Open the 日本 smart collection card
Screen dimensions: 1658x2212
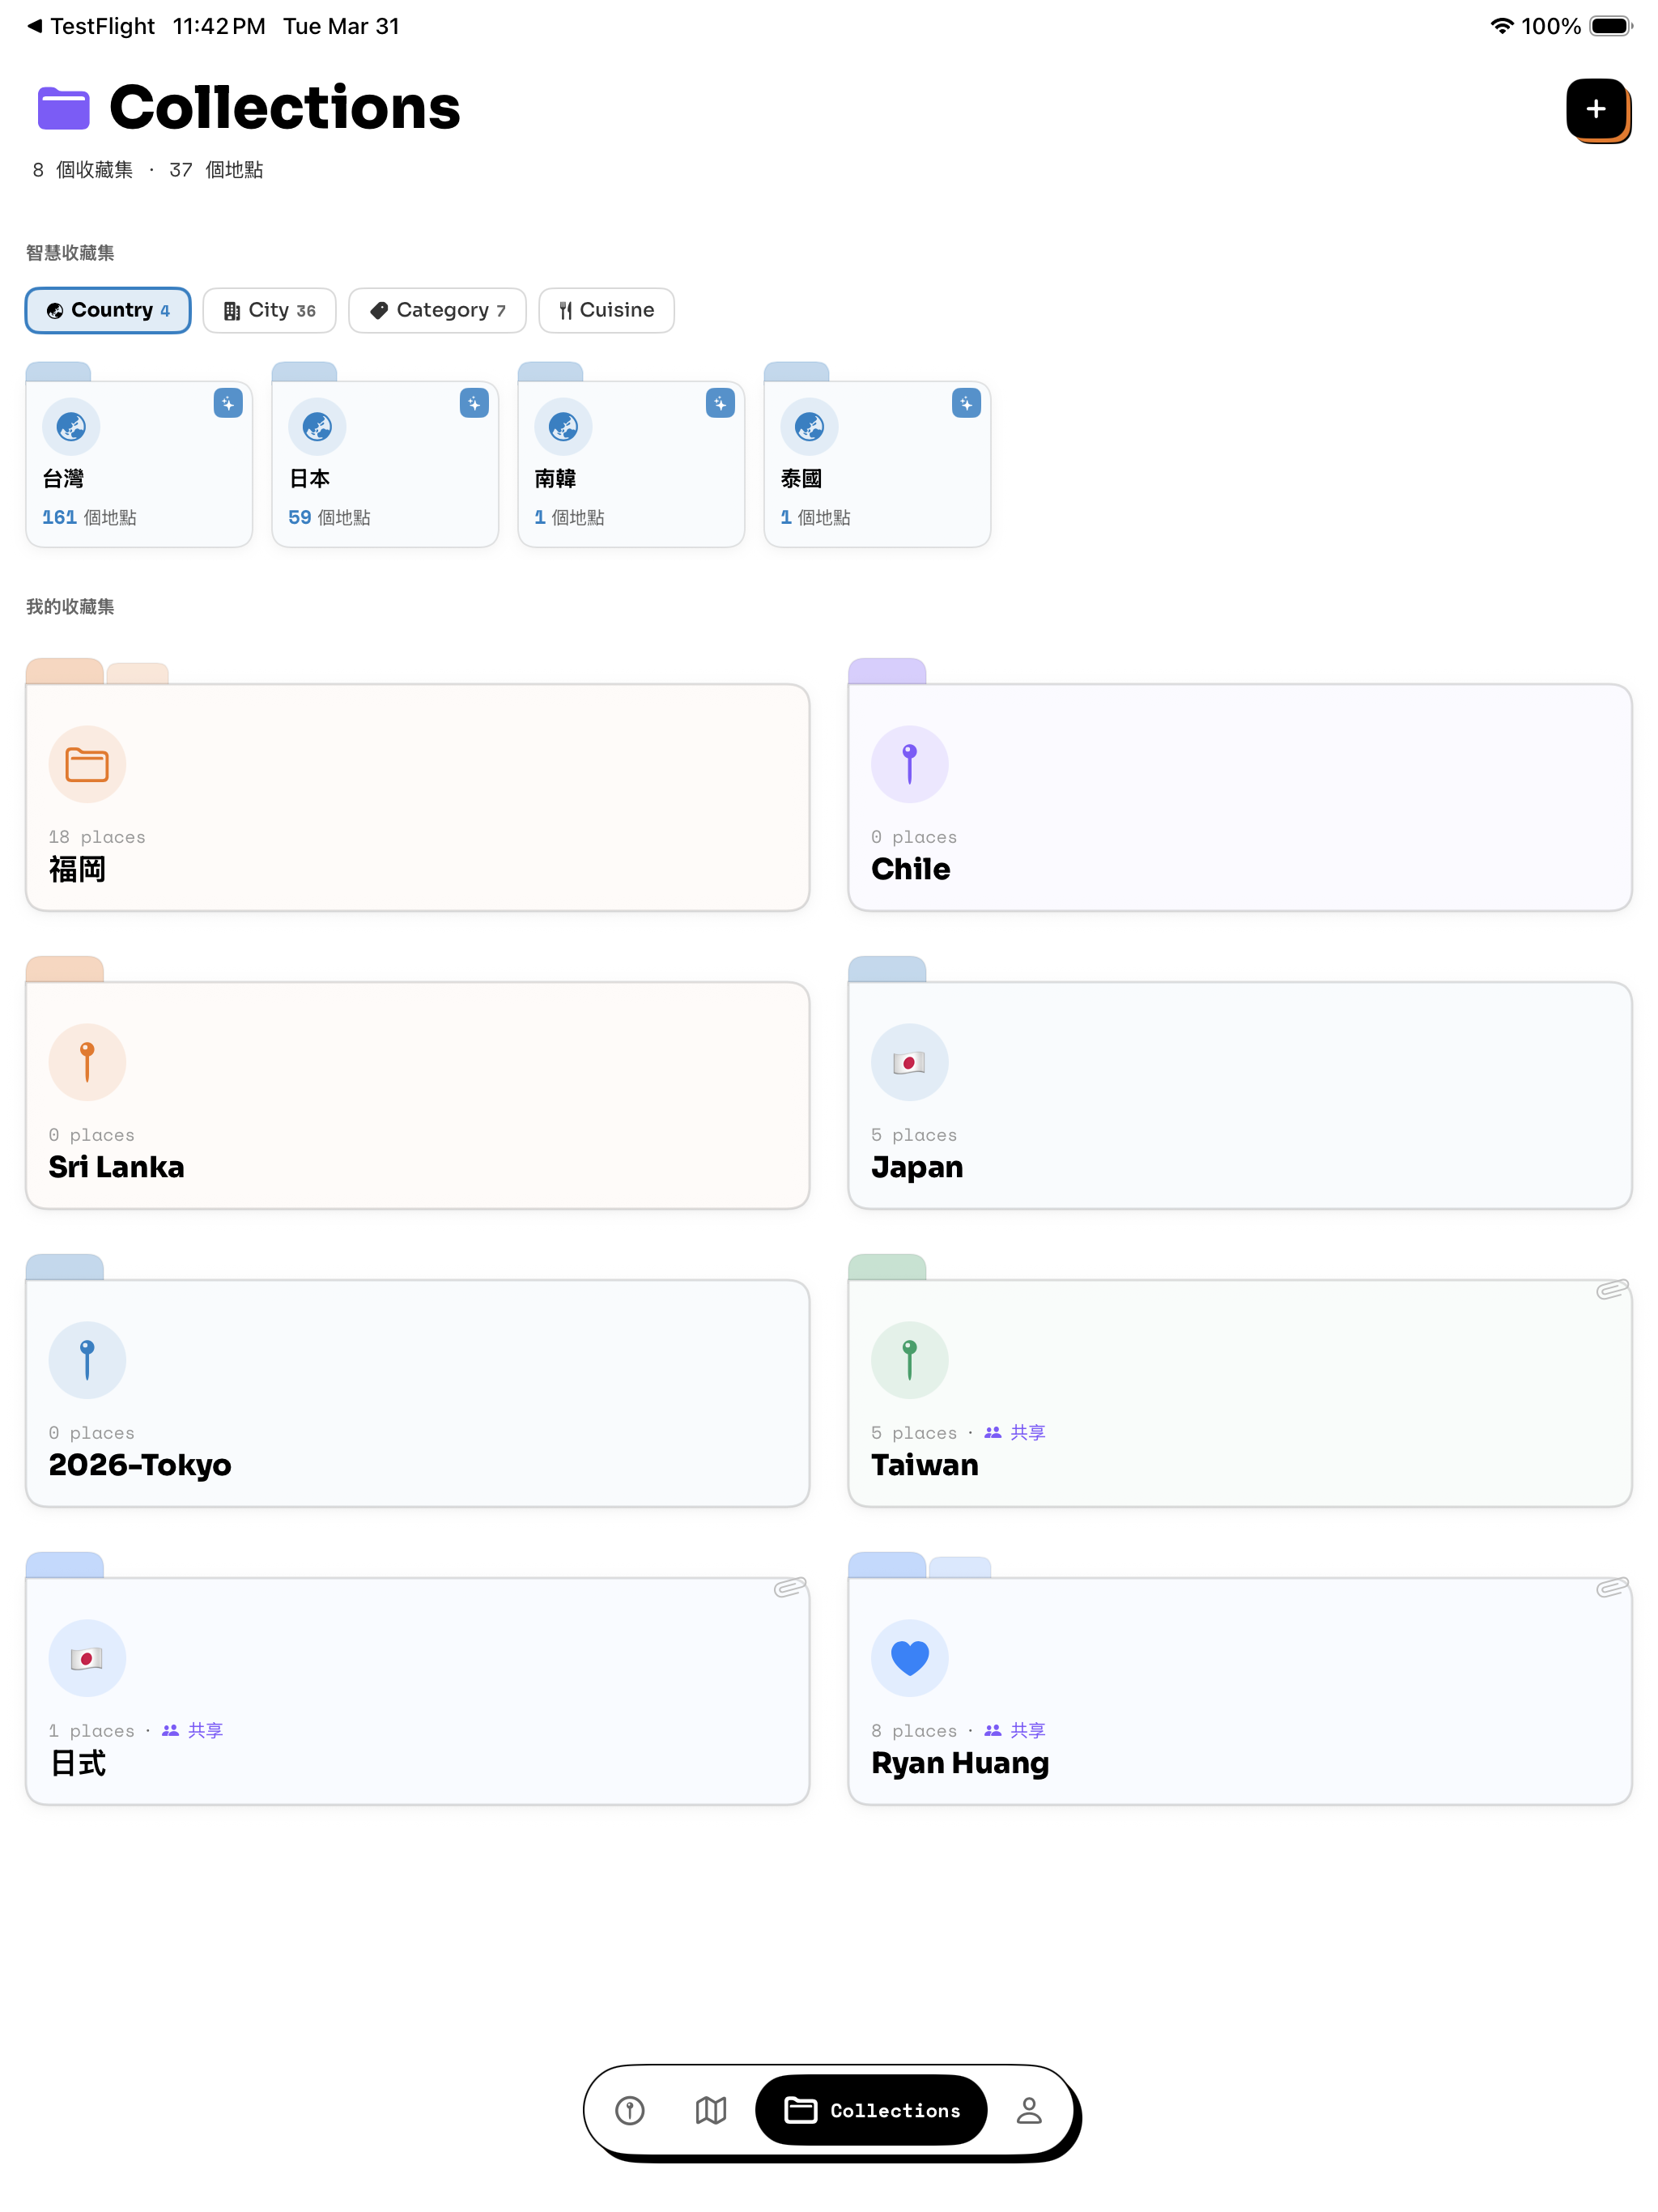tap(385, 464)
